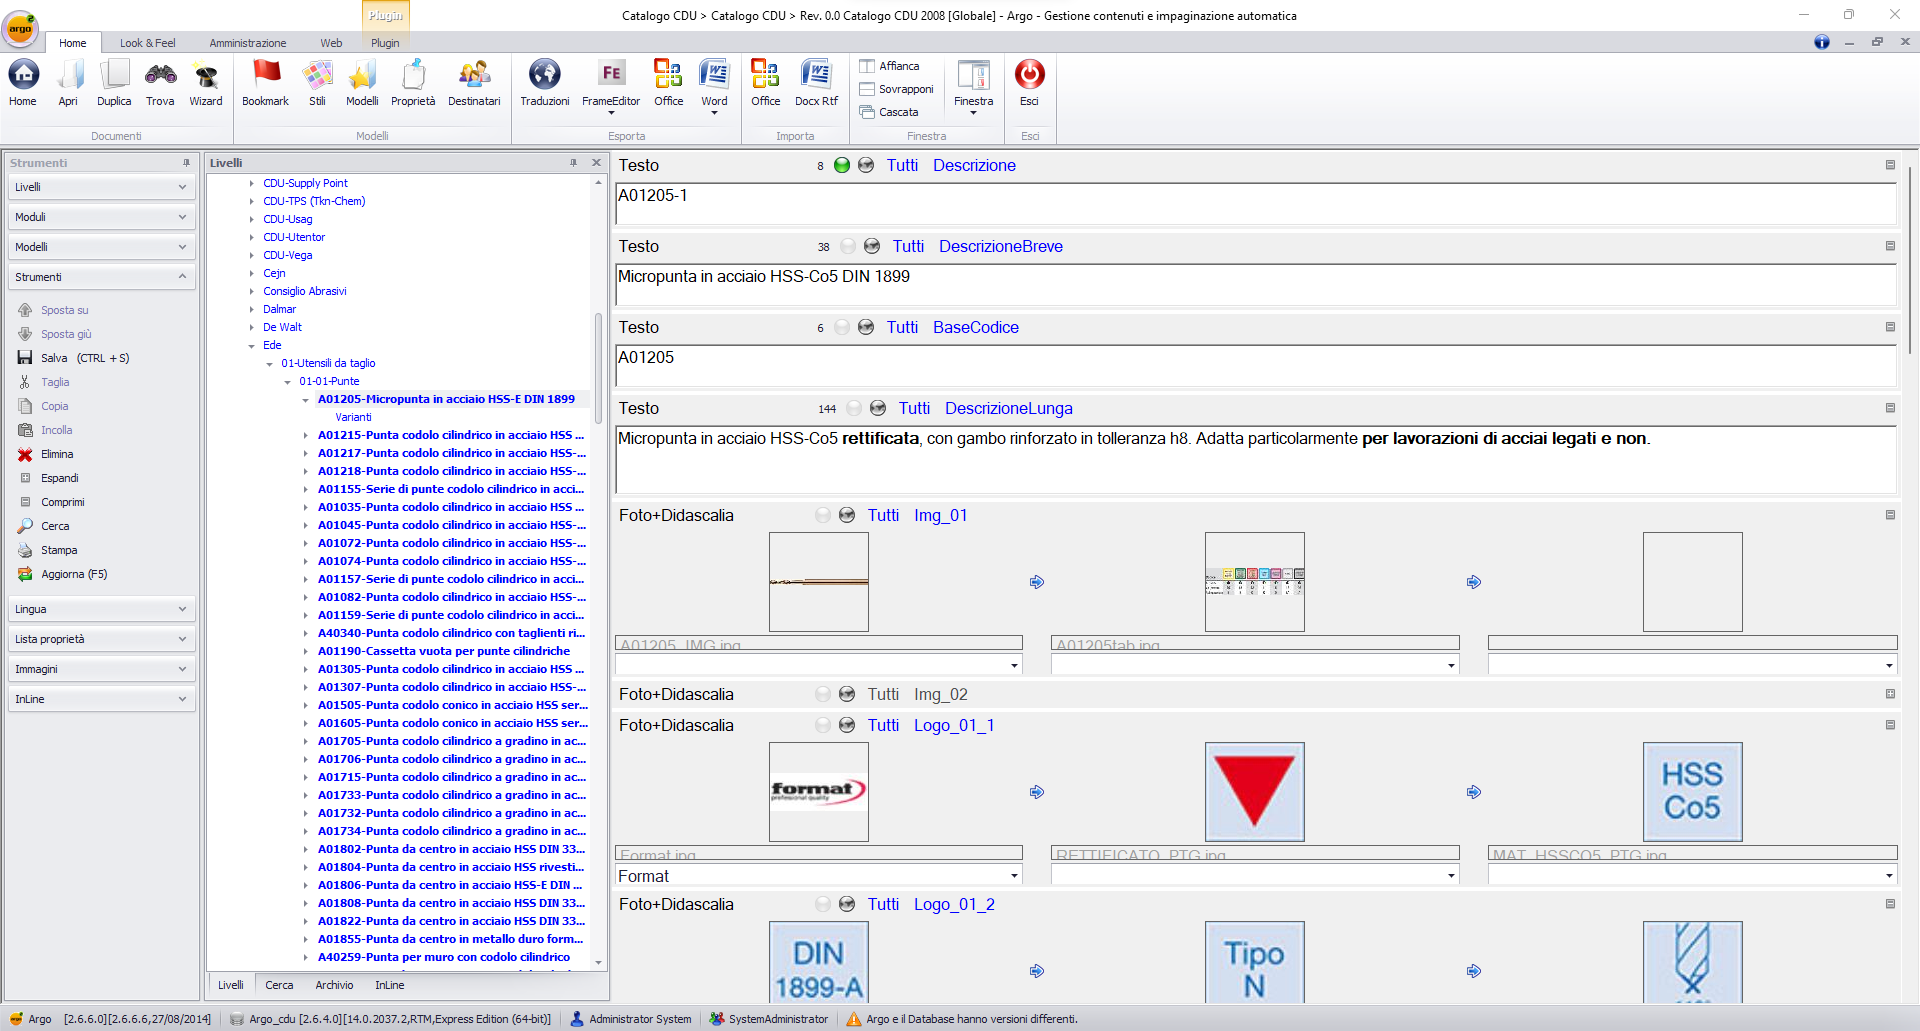
Task: Open the Traduzioni tool in the Esporta group
Action: coord(544,85)
